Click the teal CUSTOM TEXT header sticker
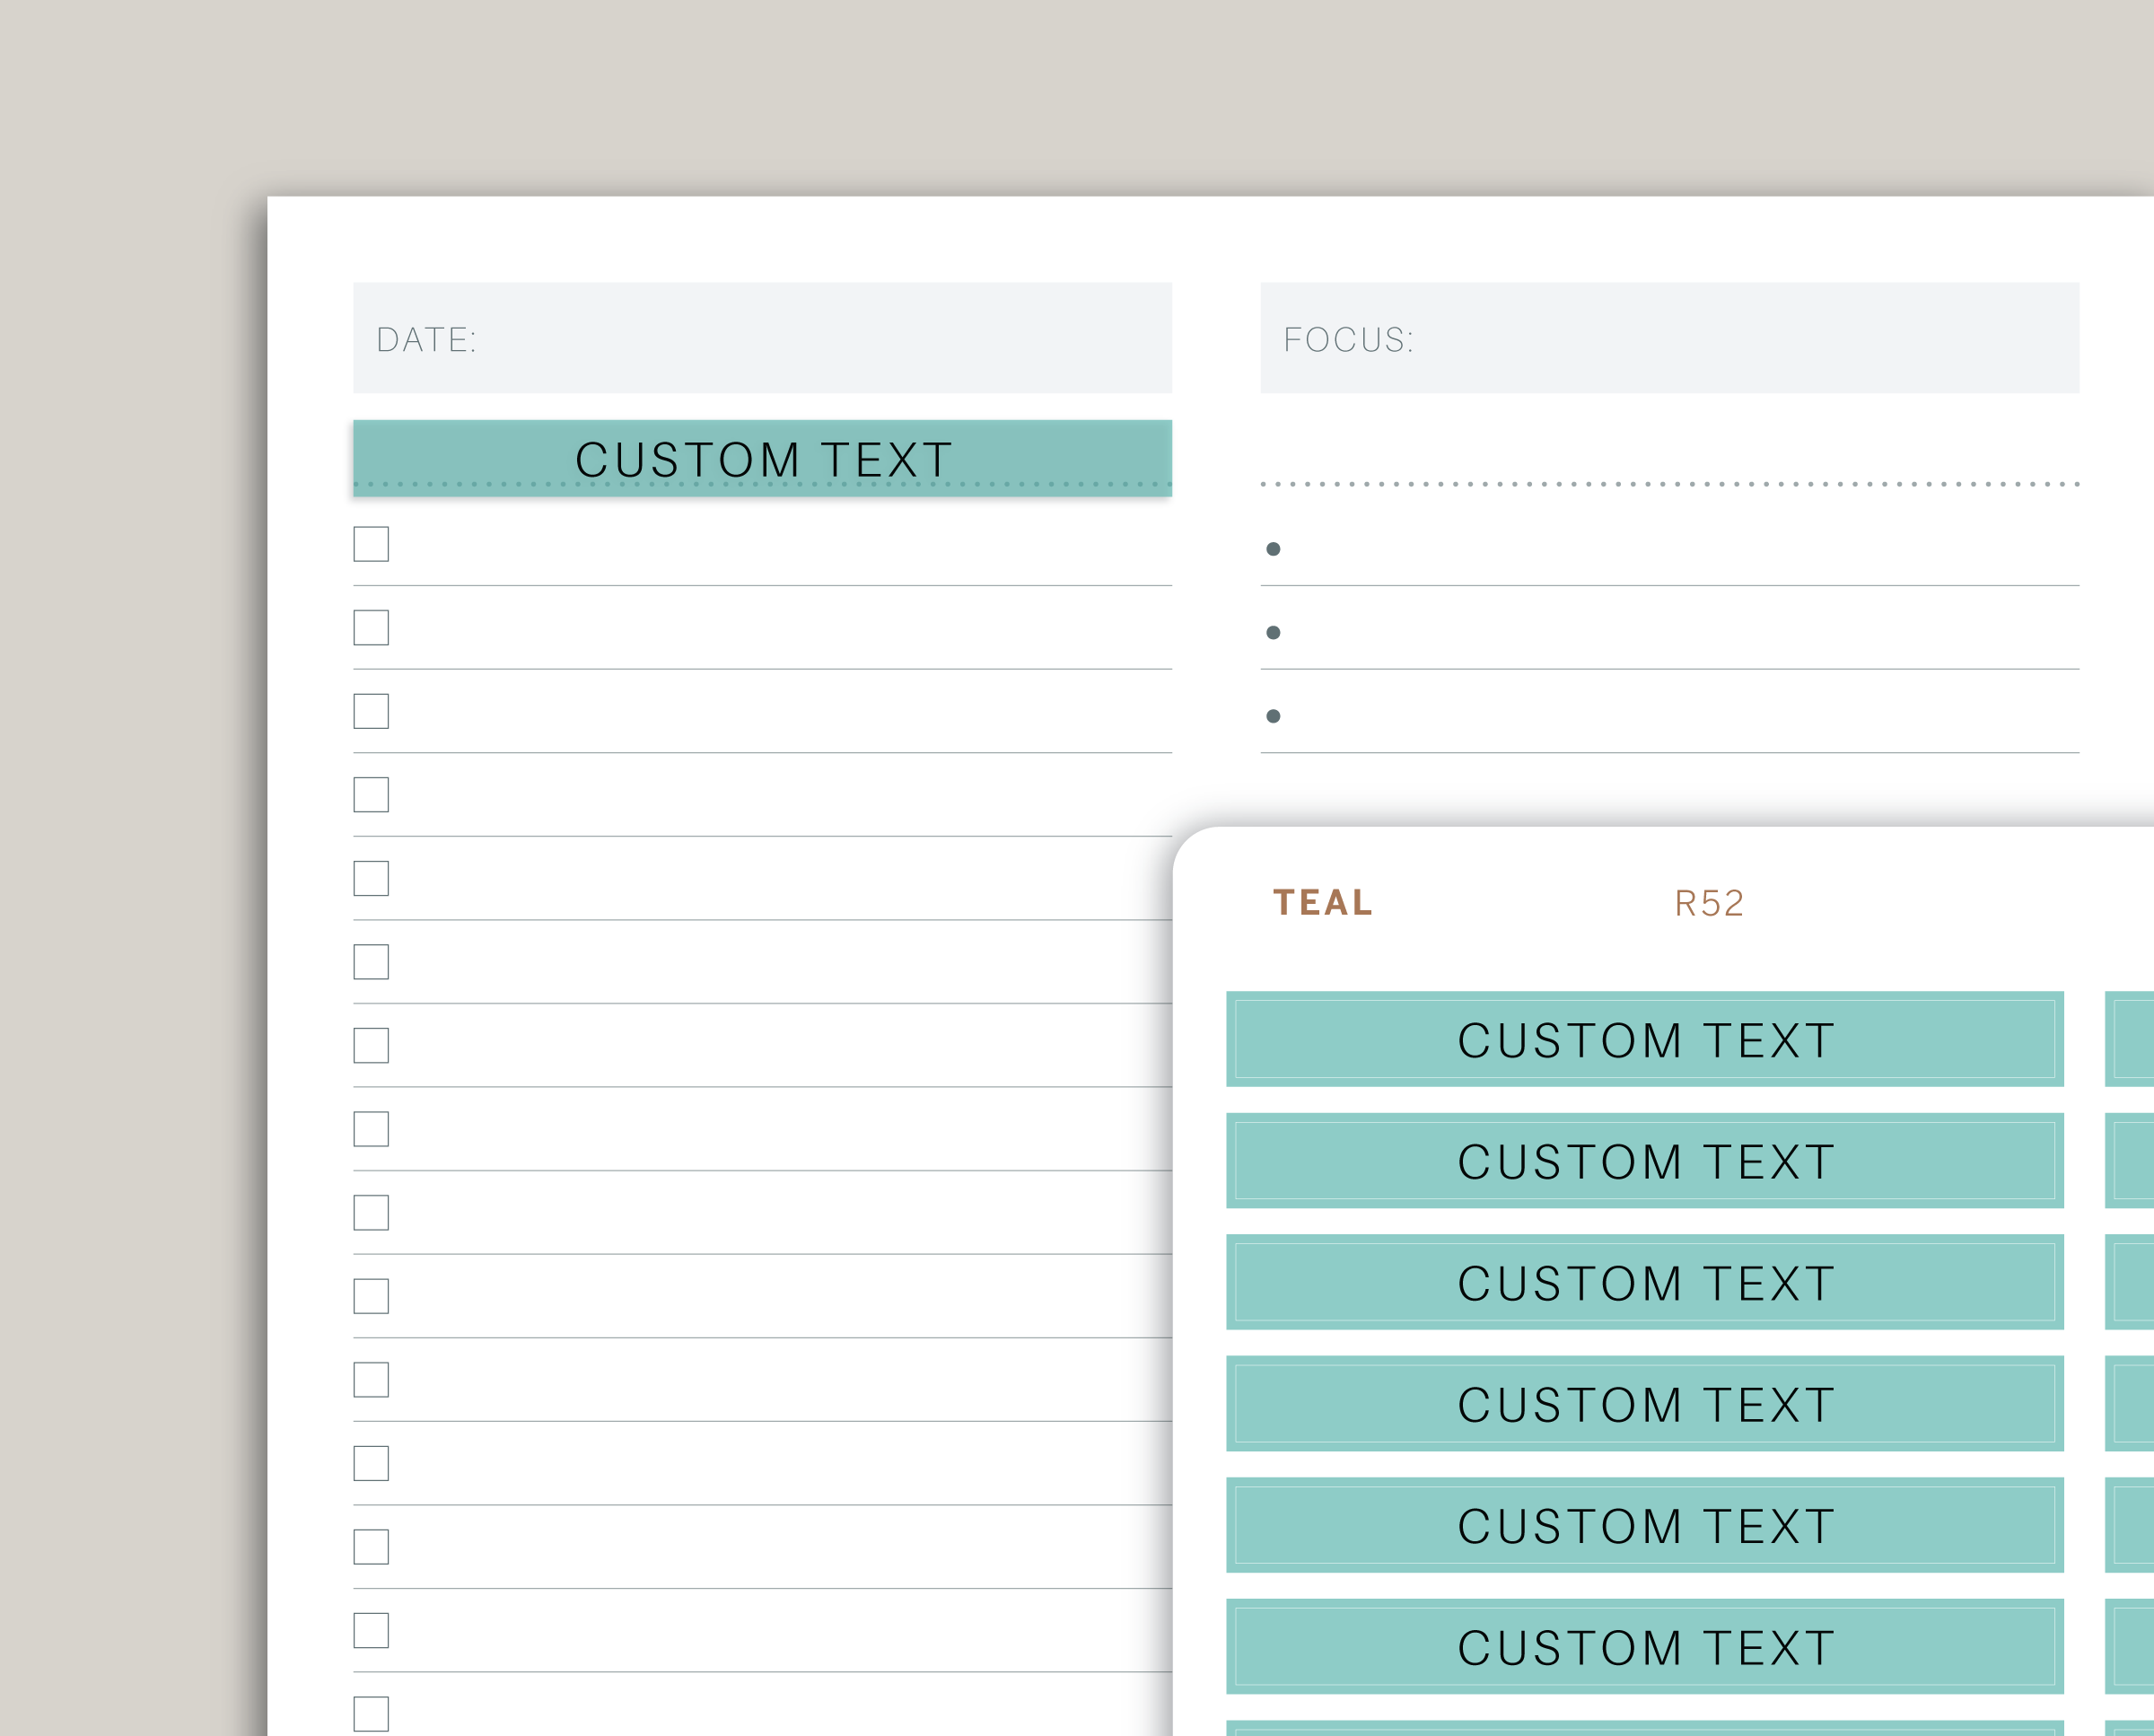The image size is (2154, 1736). (762, 458)
